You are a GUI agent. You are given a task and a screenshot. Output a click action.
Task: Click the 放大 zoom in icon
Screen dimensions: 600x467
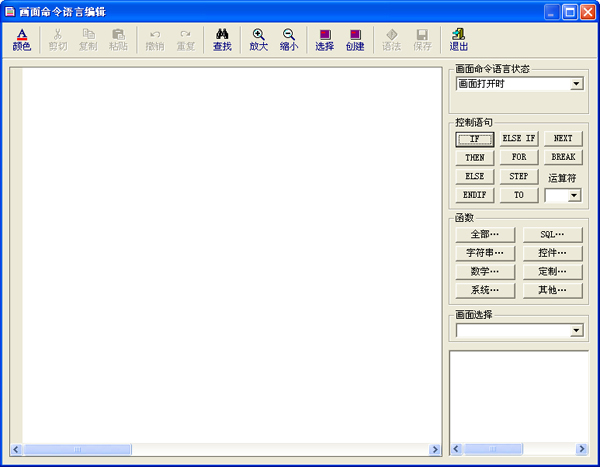click(x=259, y=40)
